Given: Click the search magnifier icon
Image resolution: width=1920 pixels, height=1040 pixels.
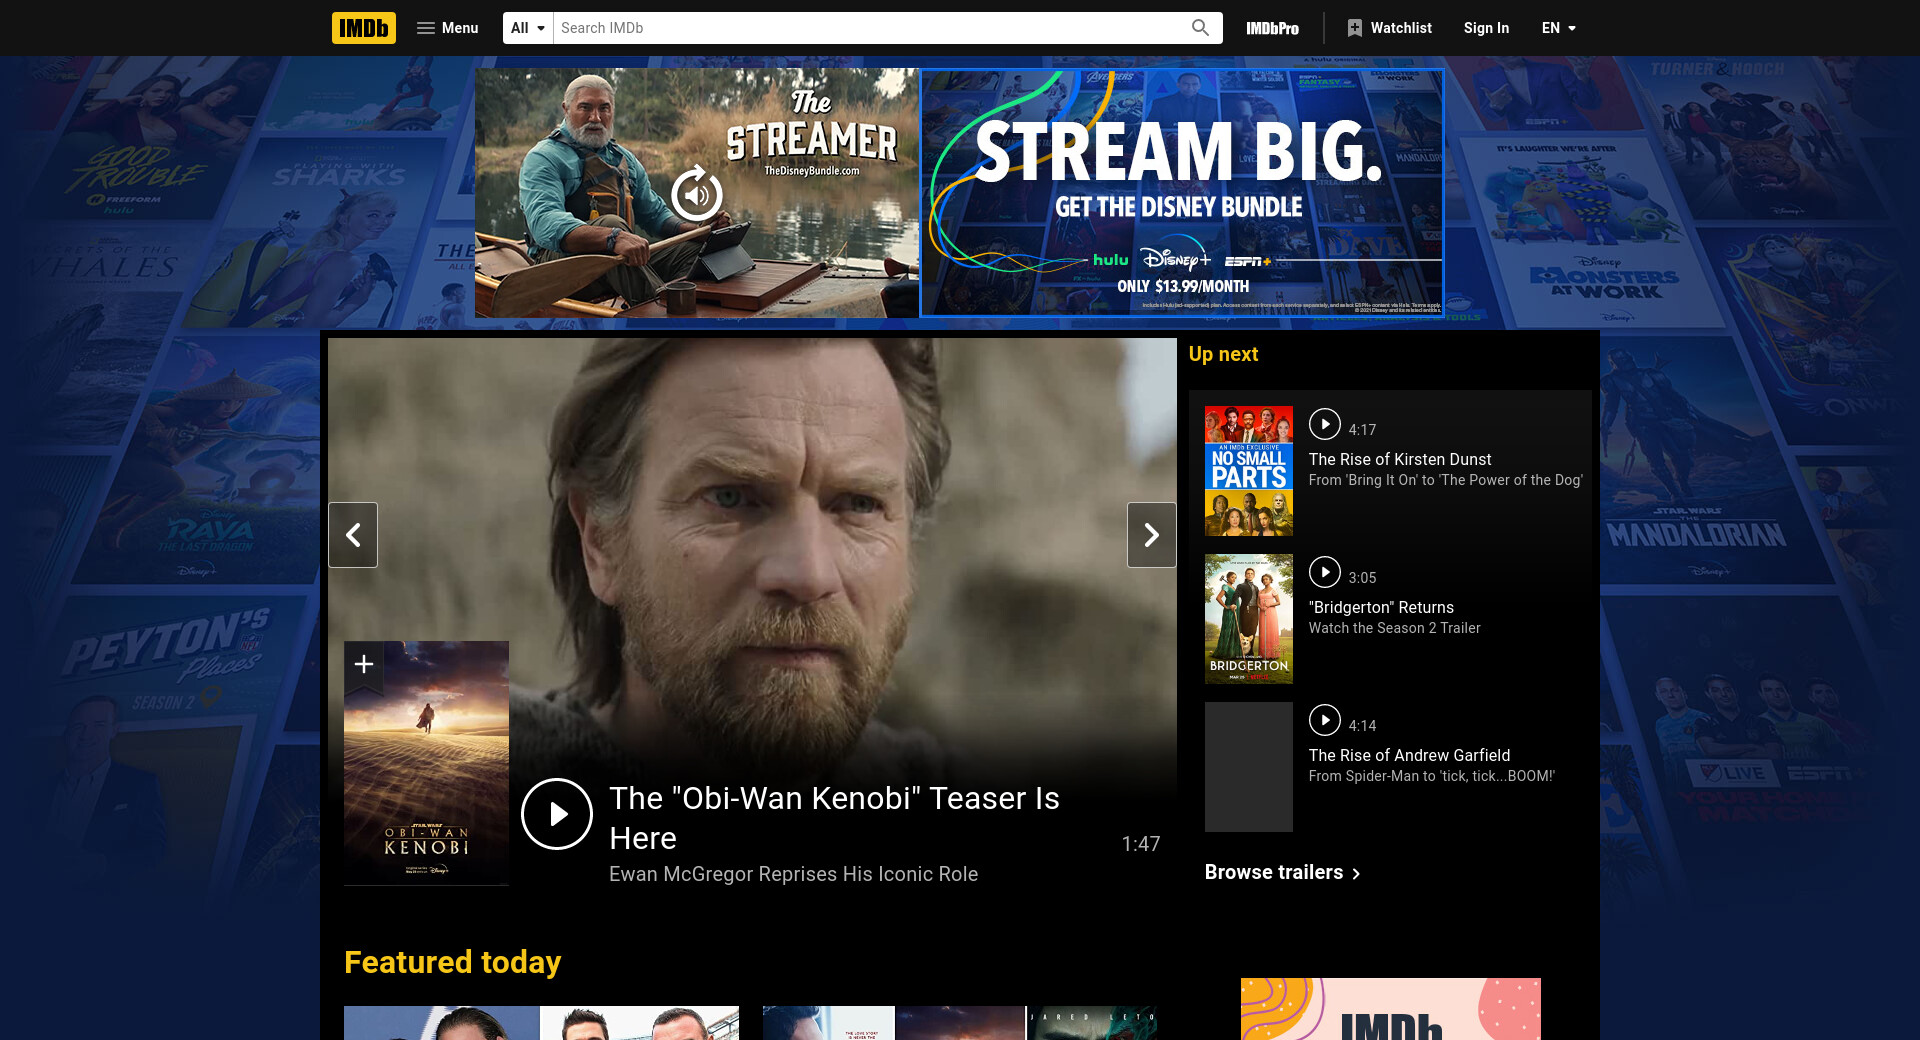Looking at the screenshot, I should 1200,28.
